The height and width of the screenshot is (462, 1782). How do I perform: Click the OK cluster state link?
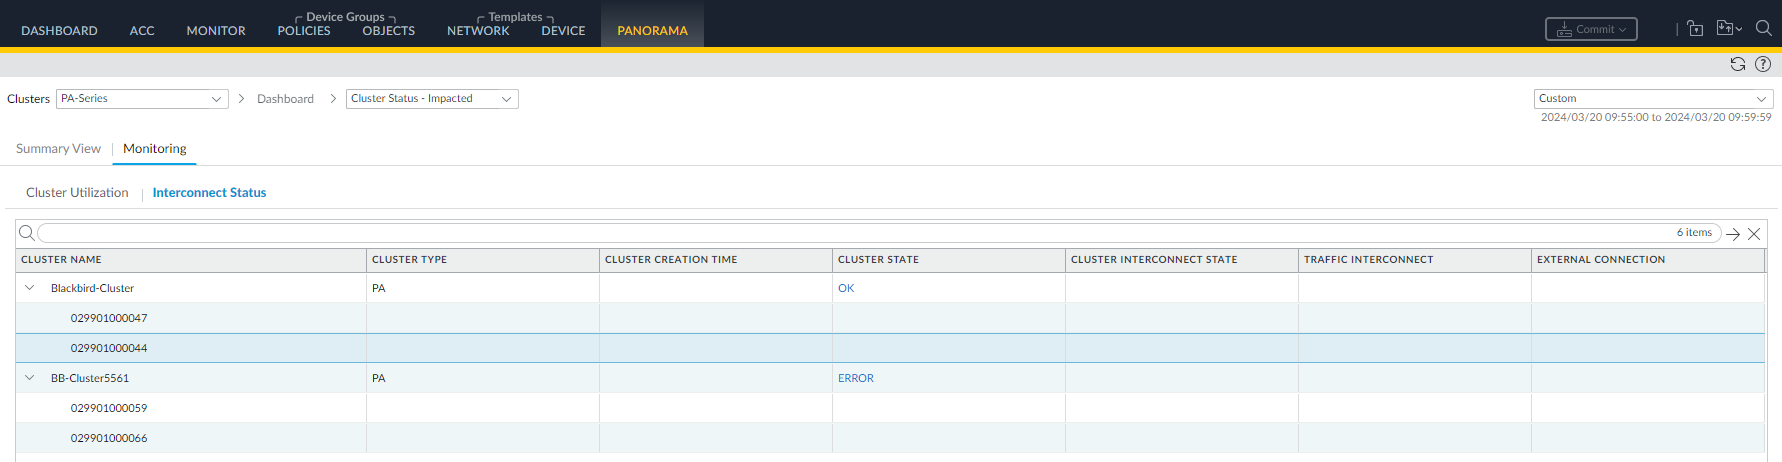coord(846,288)
